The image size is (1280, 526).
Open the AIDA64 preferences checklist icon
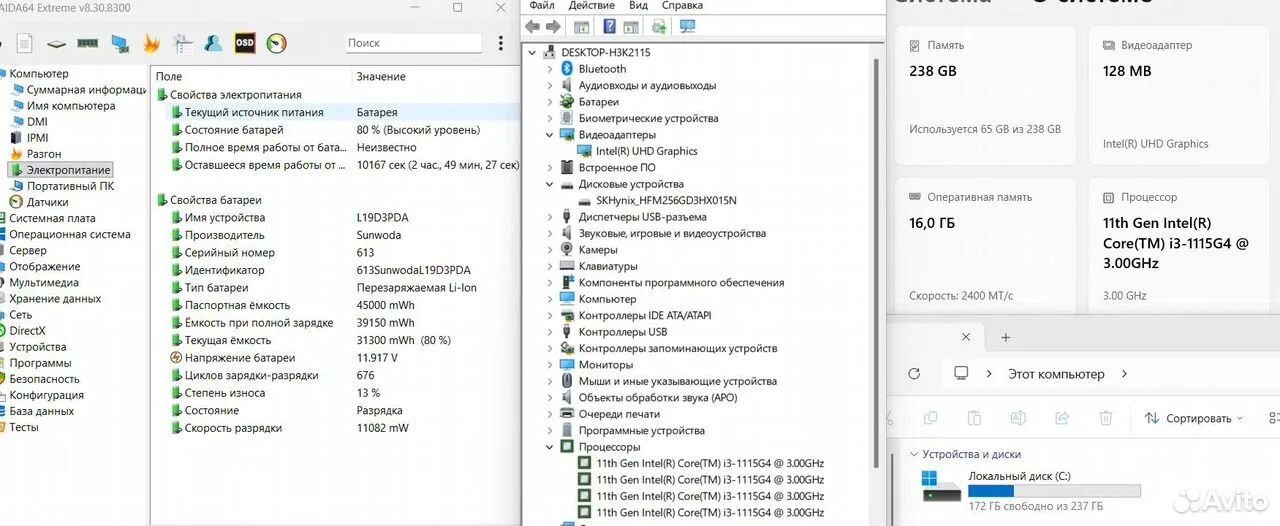point(183,43)
